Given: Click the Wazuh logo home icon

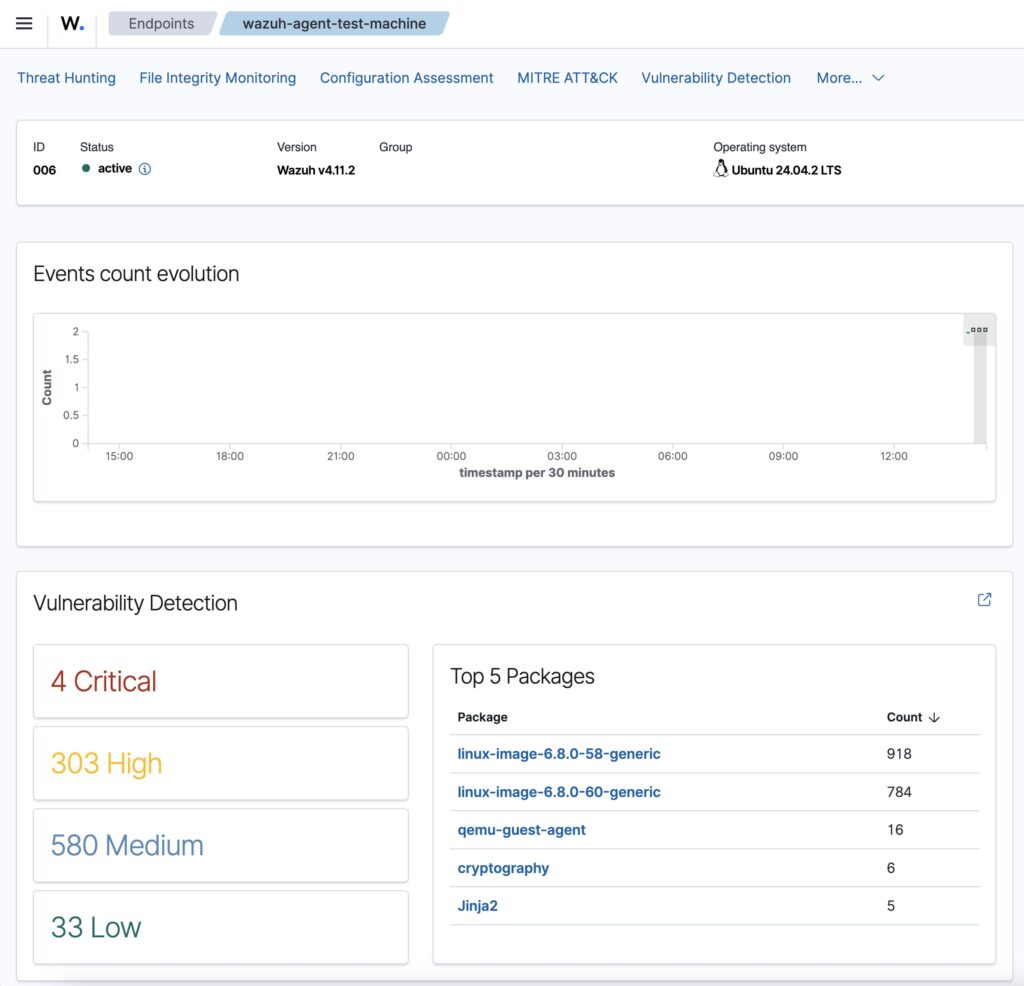Looking at the screenshot, I should [x=72, y=24].
